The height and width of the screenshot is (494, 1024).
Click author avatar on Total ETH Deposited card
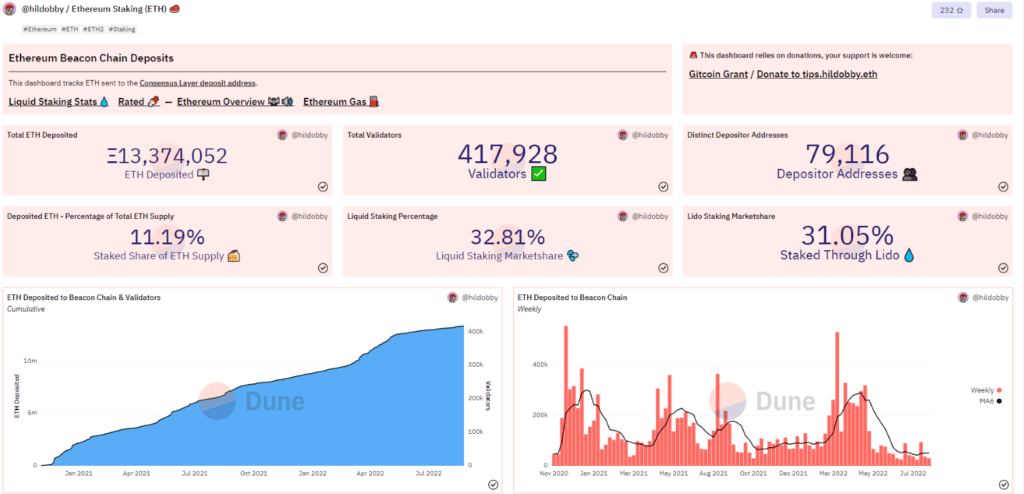click(x=282, y=135)
